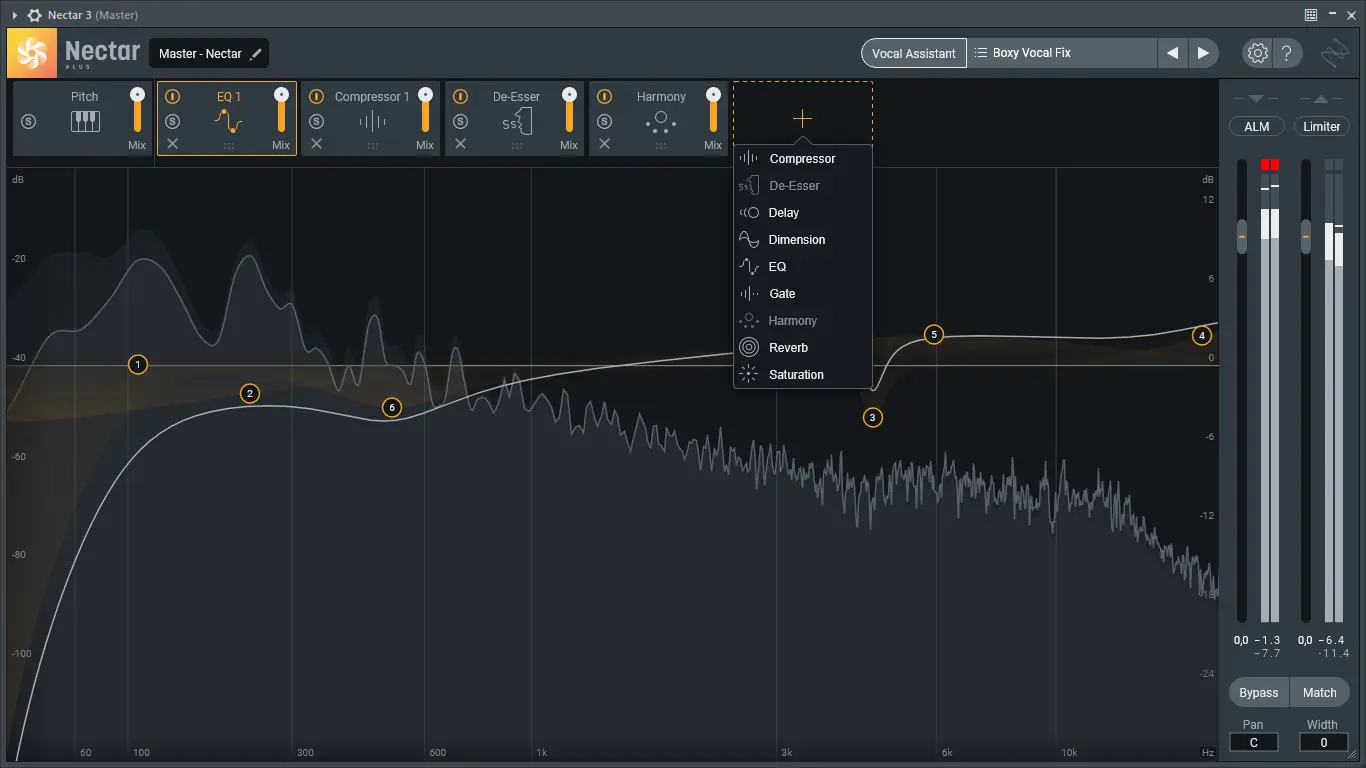Image resolution: width=1366 pixels, height=768 pixels.
Task: Open Nectar settings gear
Action: [x=1258, y=53]
